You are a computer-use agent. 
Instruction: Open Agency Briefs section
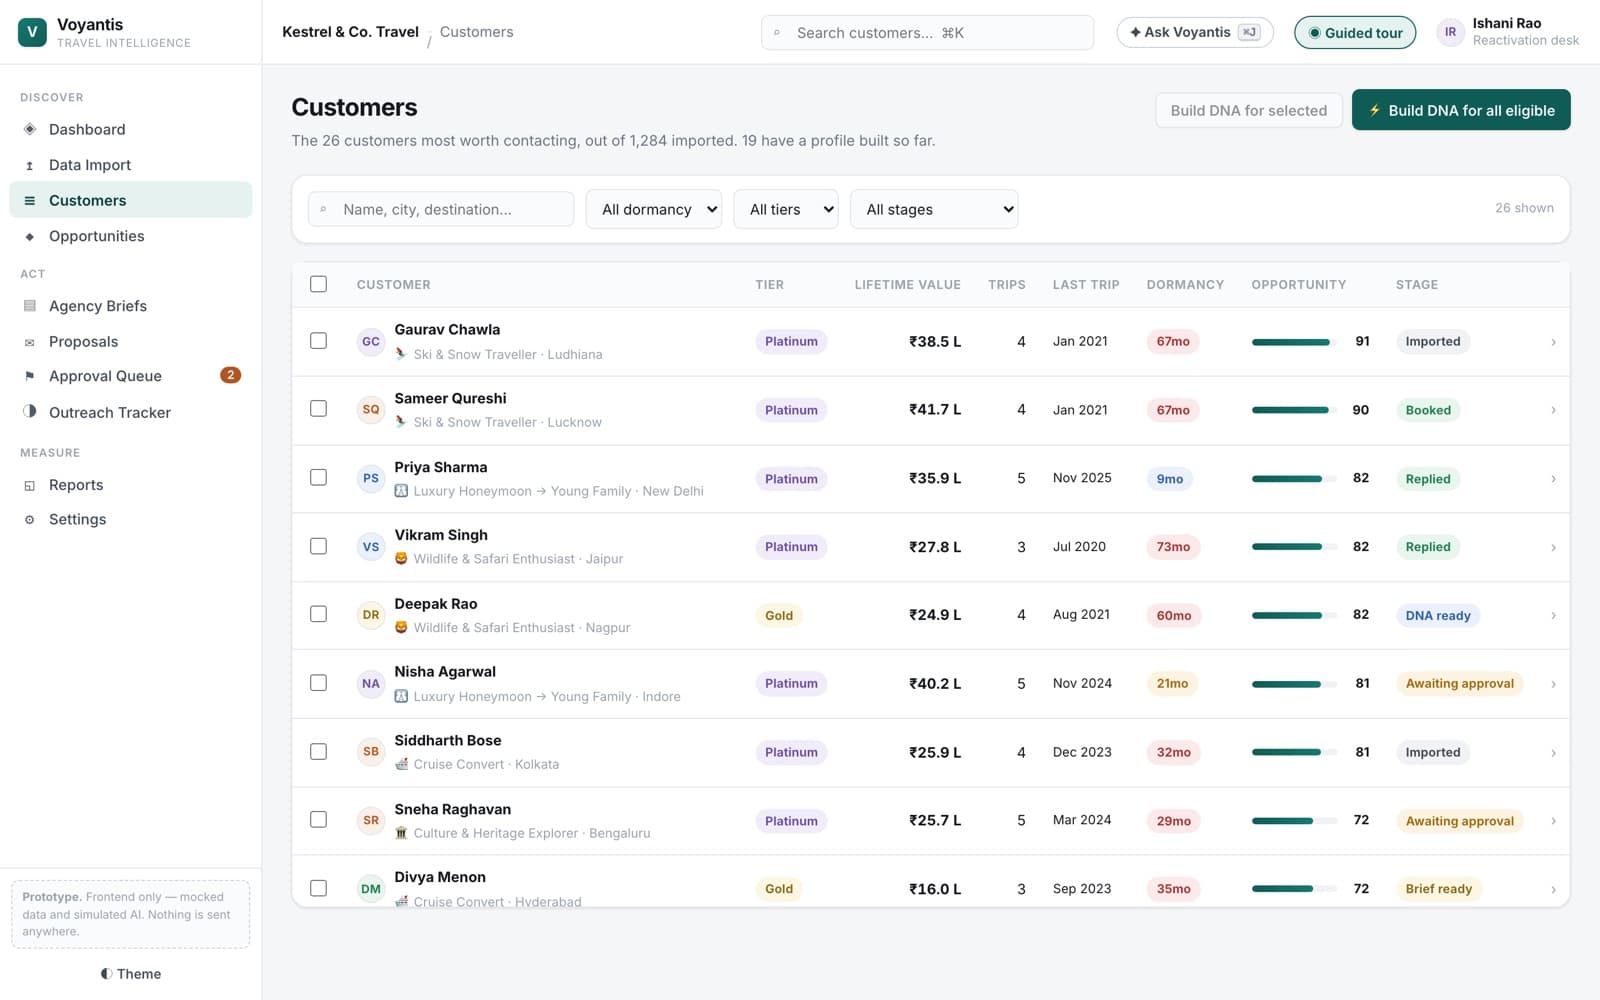point(130,306)
